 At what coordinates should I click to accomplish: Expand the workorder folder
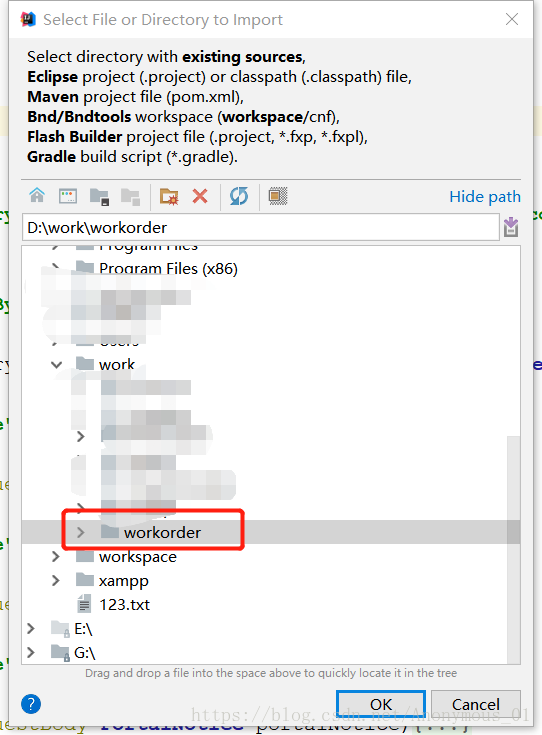[81, 532]
